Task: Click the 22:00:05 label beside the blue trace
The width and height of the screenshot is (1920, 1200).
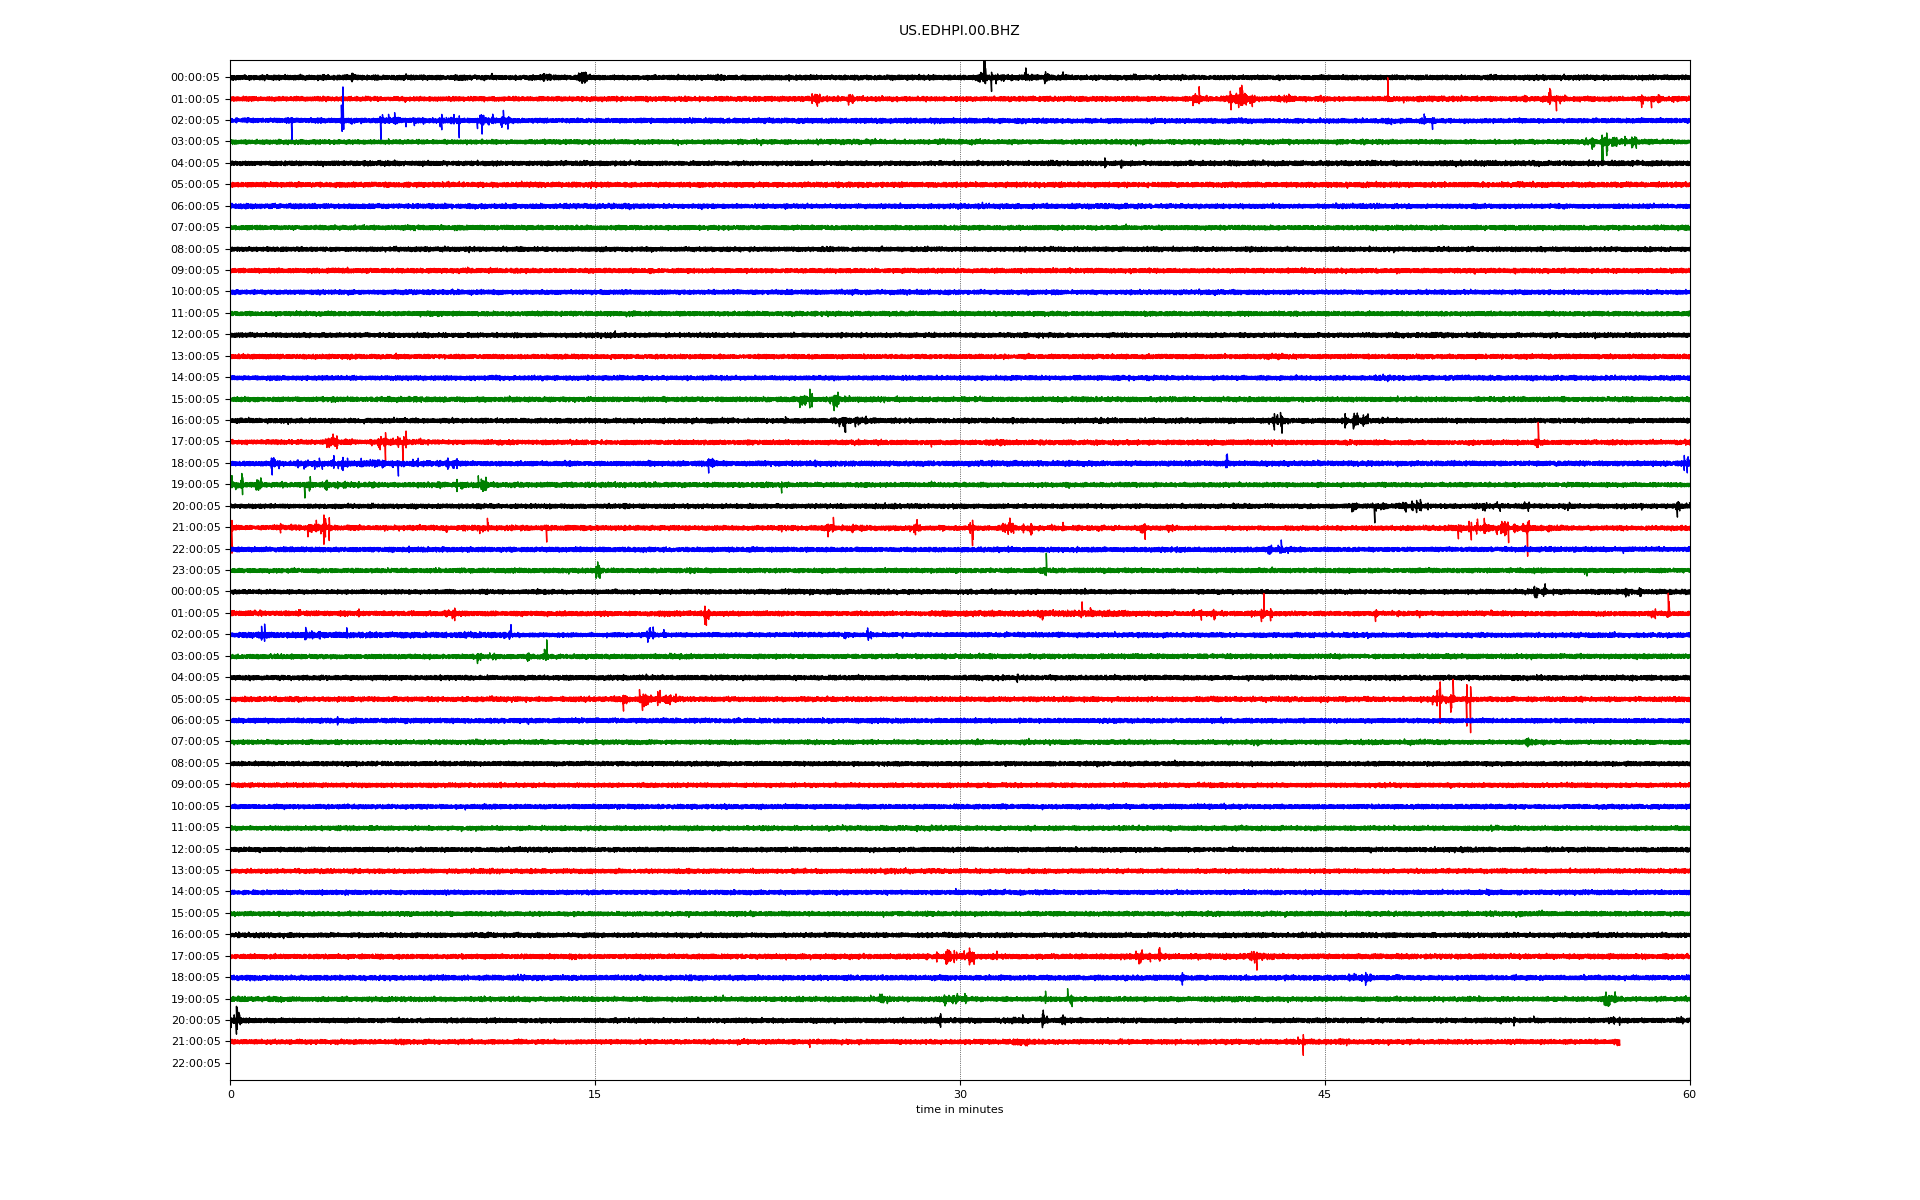Action: pyautogui.click(x=195, y=549)
